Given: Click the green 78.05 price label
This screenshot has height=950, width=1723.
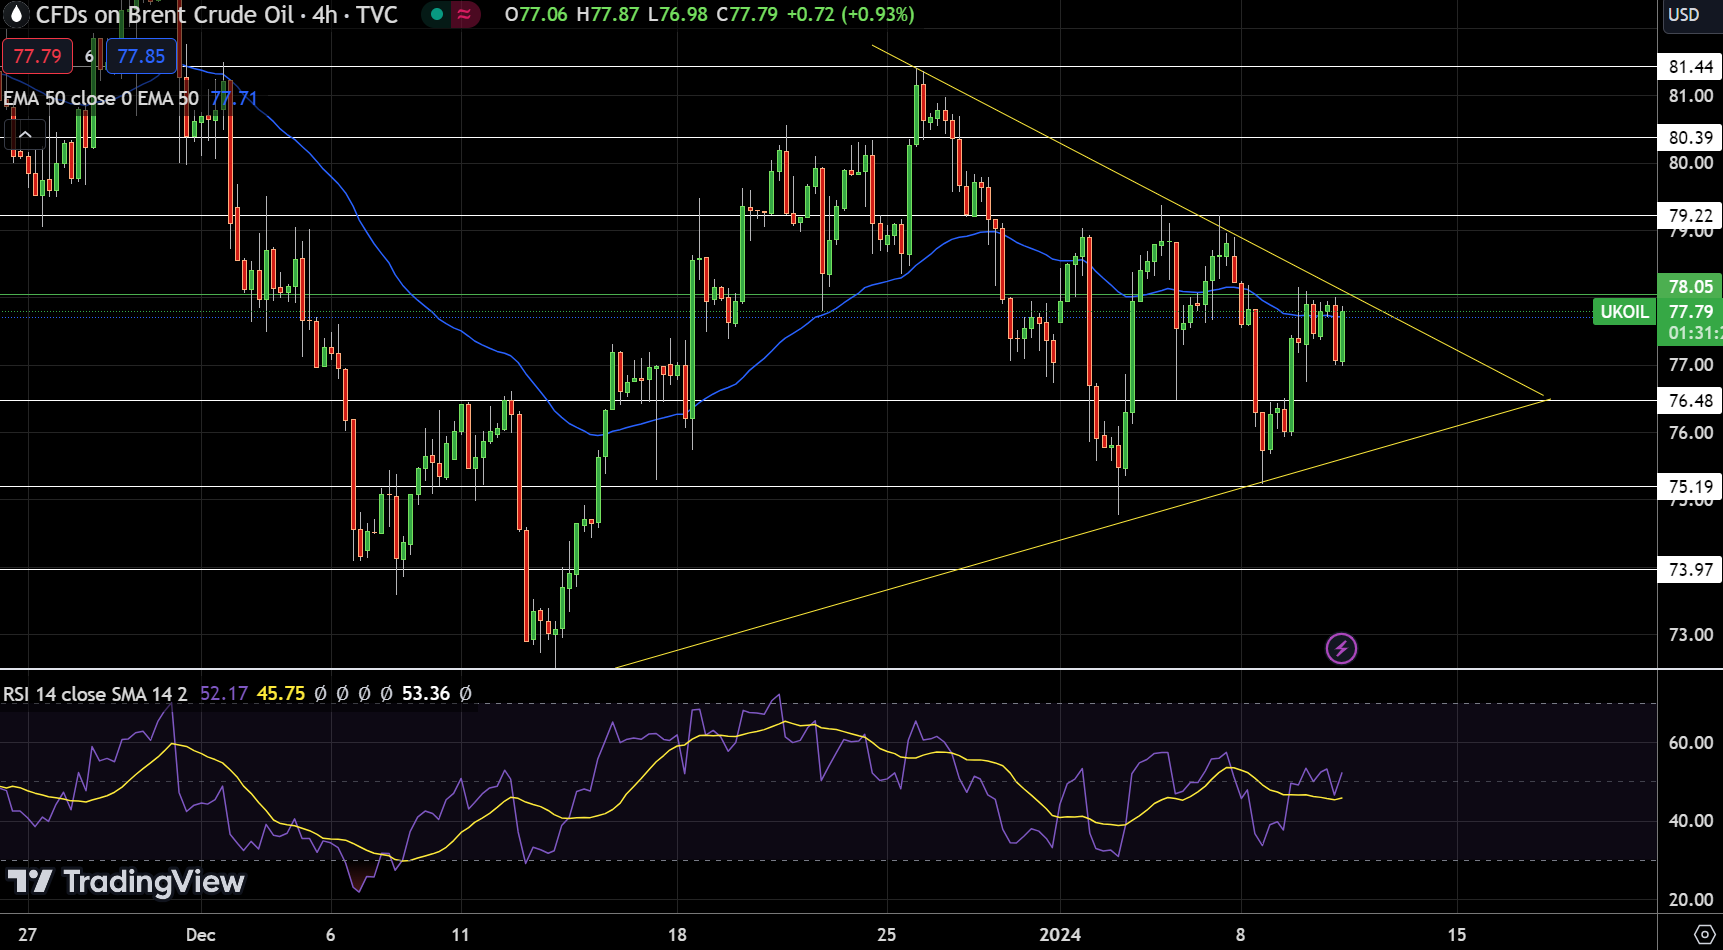Looking at the screenshot, I should [x=1690, y=286].
